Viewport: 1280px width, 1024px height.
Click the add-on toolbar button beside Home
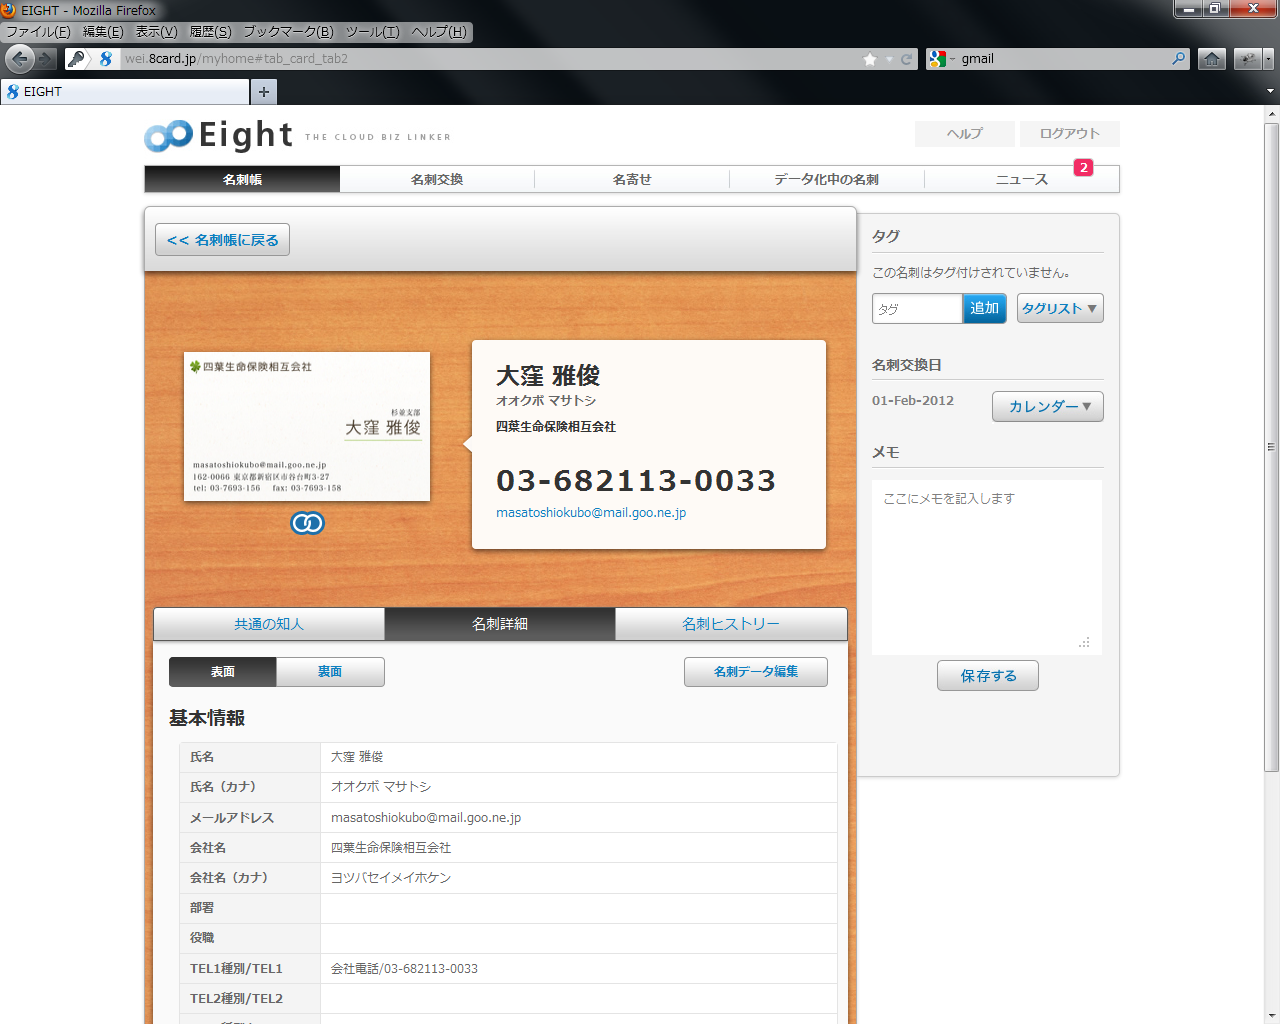point(1247,59)
